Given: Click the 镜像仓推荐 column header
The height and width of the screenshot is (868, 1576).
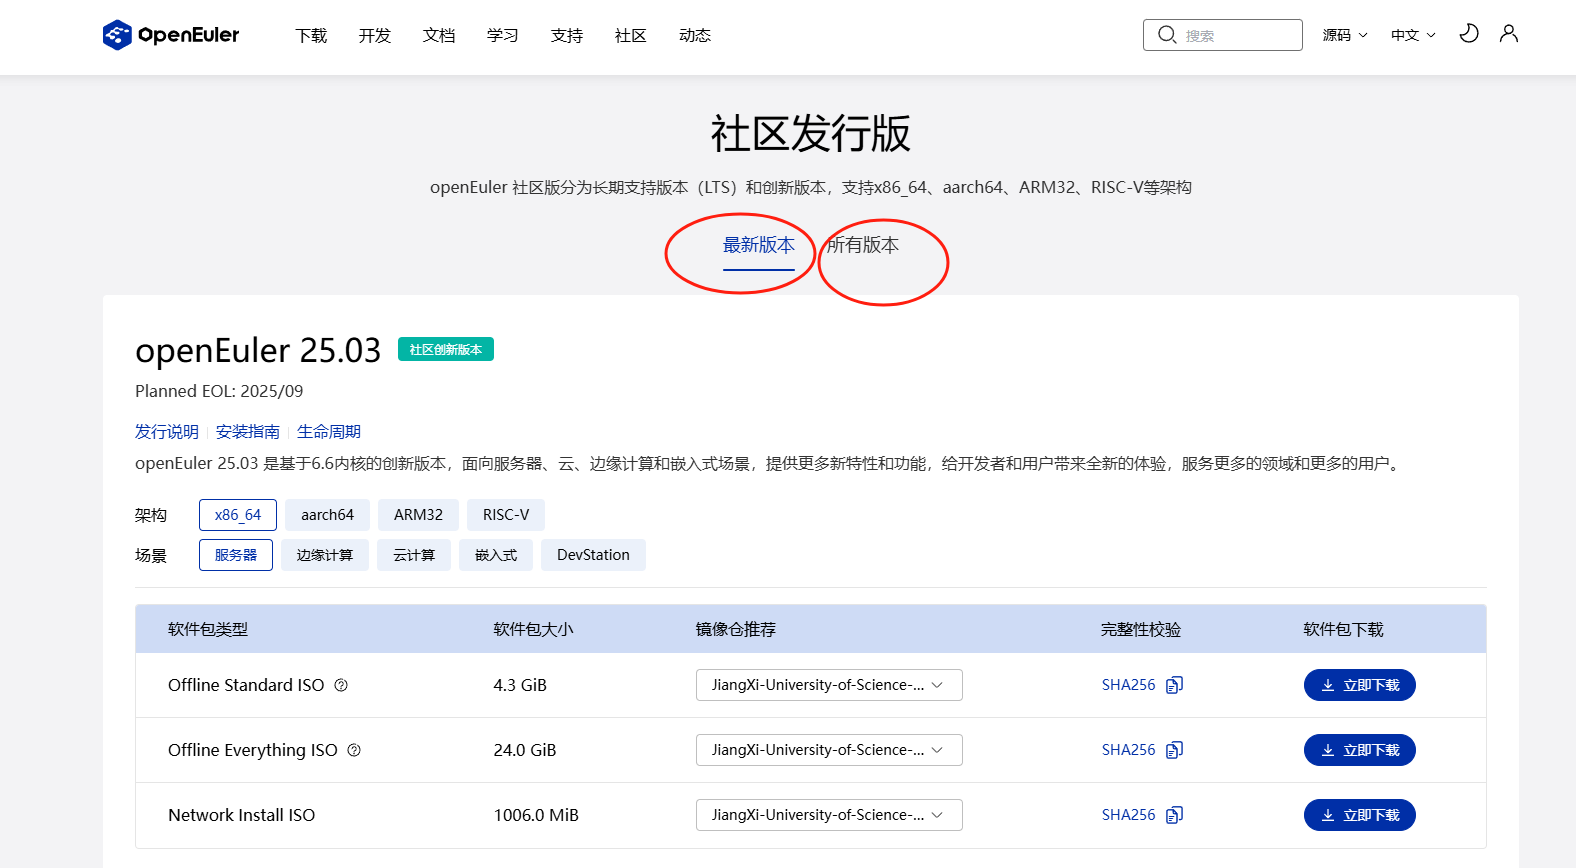Looking at the screenshot, I should (736, 630).
